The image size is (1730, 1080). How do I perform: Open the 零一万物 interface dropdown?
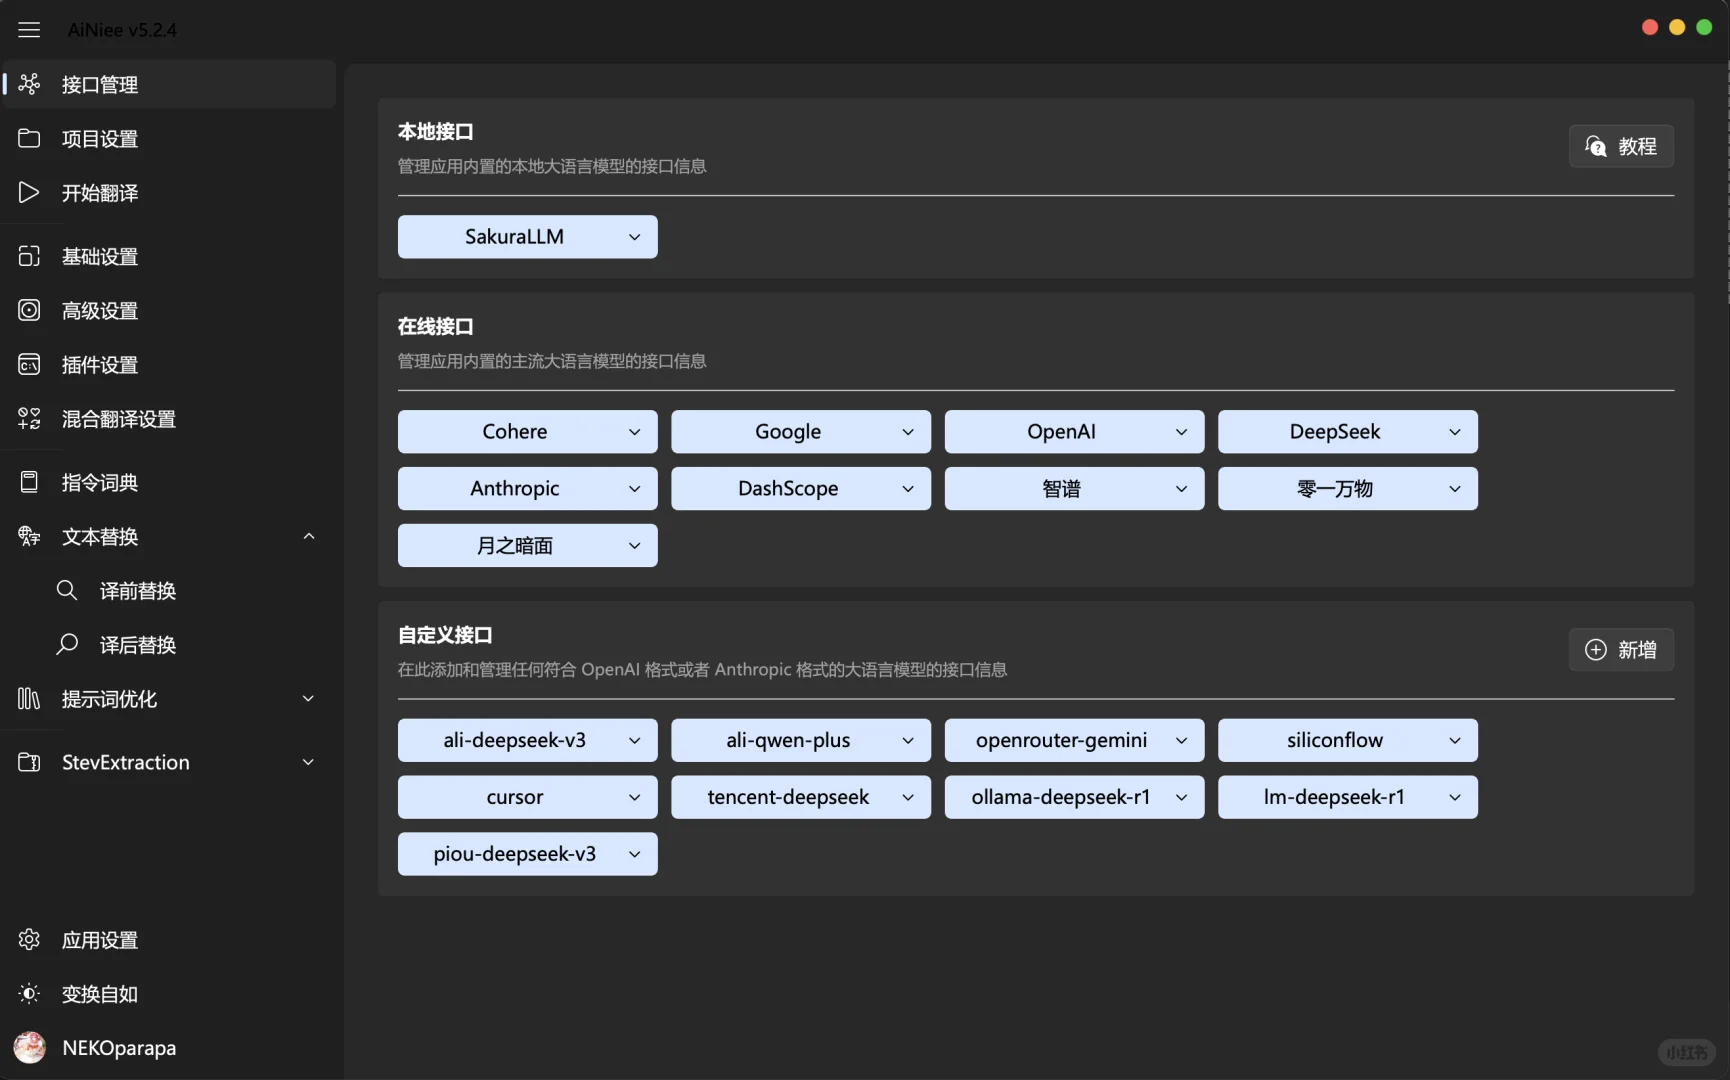[x=1347, y=489]
